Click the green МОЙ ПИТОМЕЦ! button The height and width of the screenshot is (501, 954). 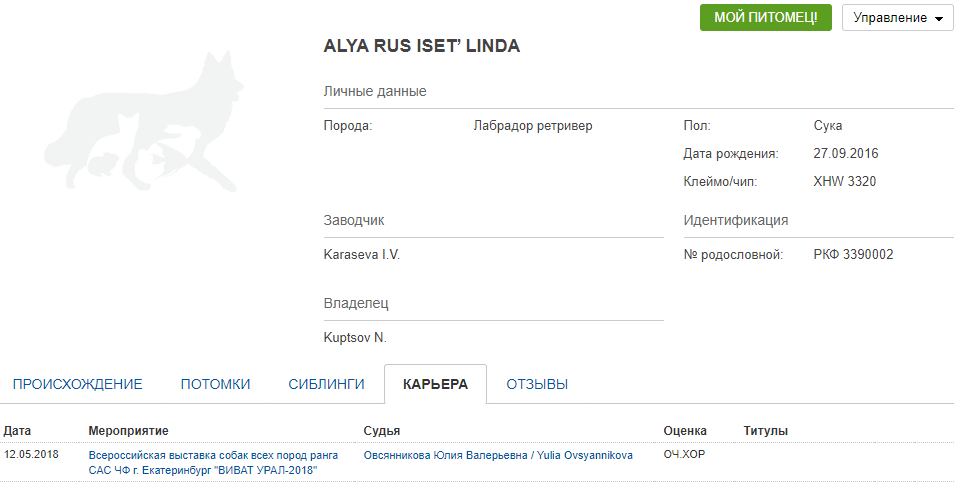(766, 18)
